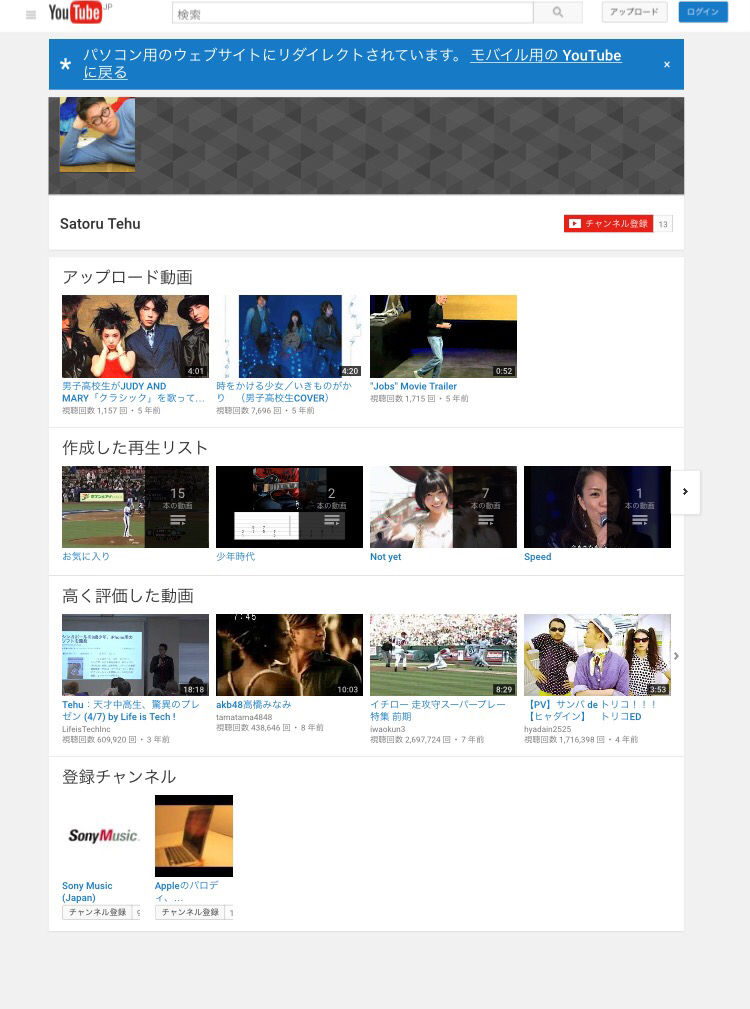Play the Tehu presentation video thumbnail
This screenshot has height=1009, width=750.
click(135, 655)
